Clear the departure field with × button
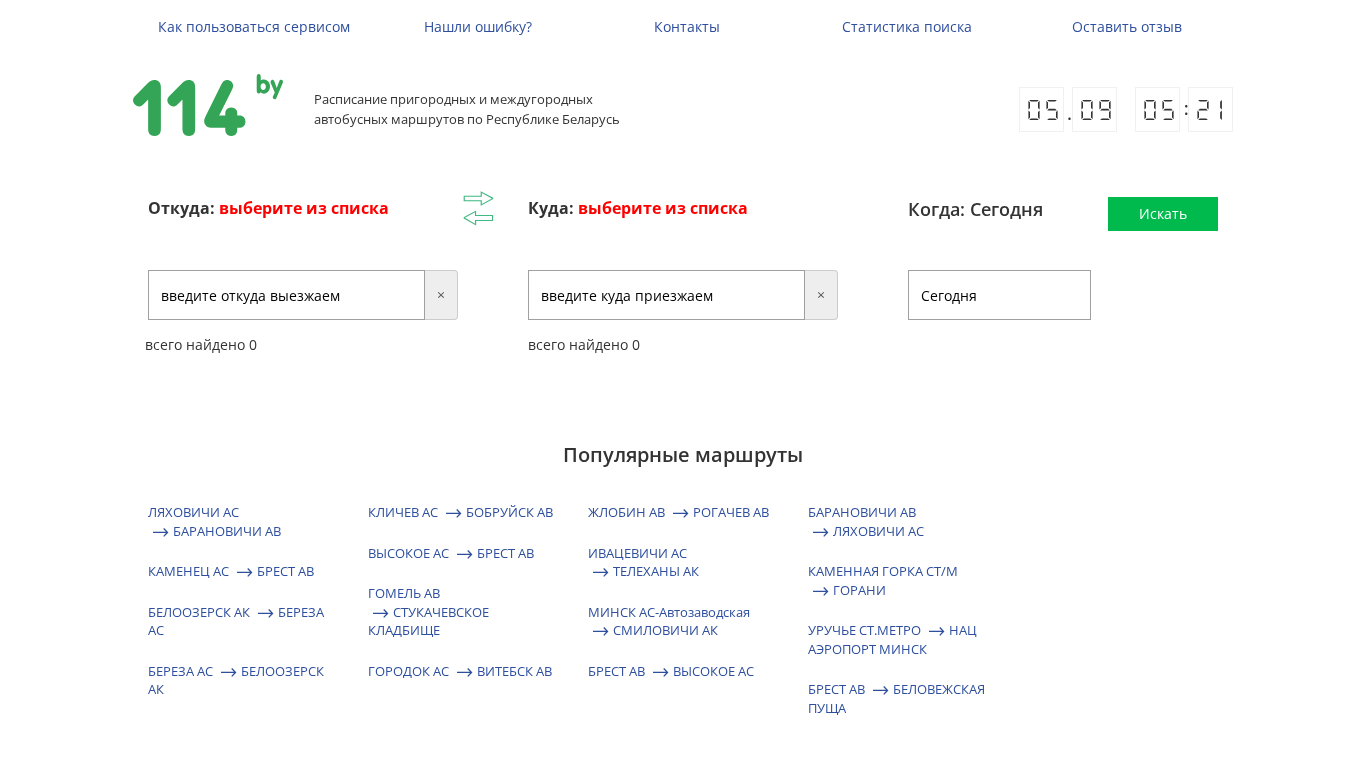This screenshot has height=768, width=1366. (441, 295)
